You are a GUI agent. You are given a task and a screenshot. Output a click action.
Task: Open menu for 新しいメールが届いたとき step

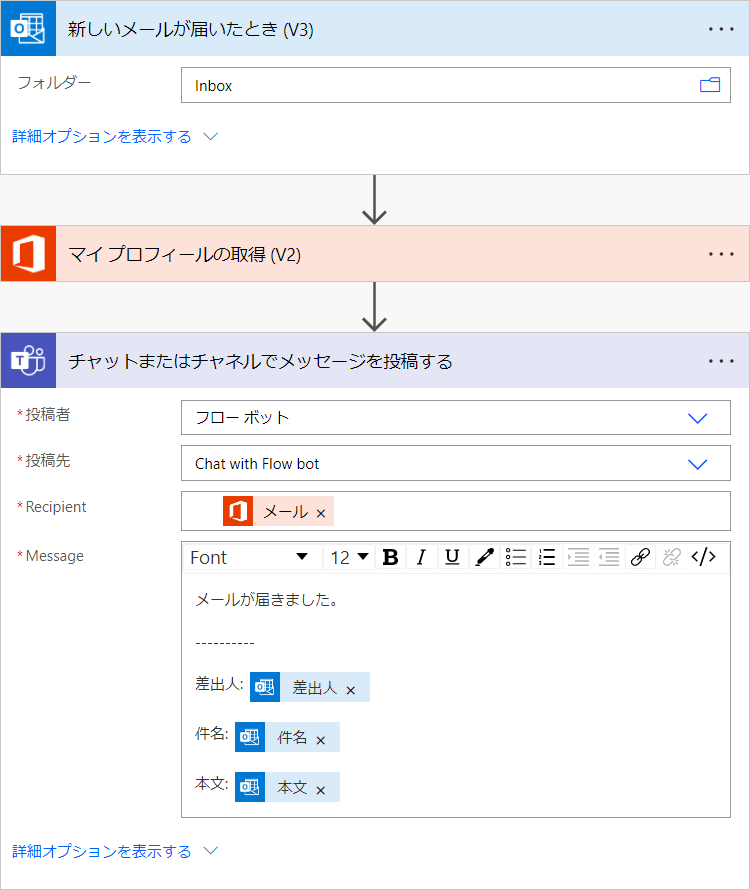pyautogui.click(x=721, y=29)
